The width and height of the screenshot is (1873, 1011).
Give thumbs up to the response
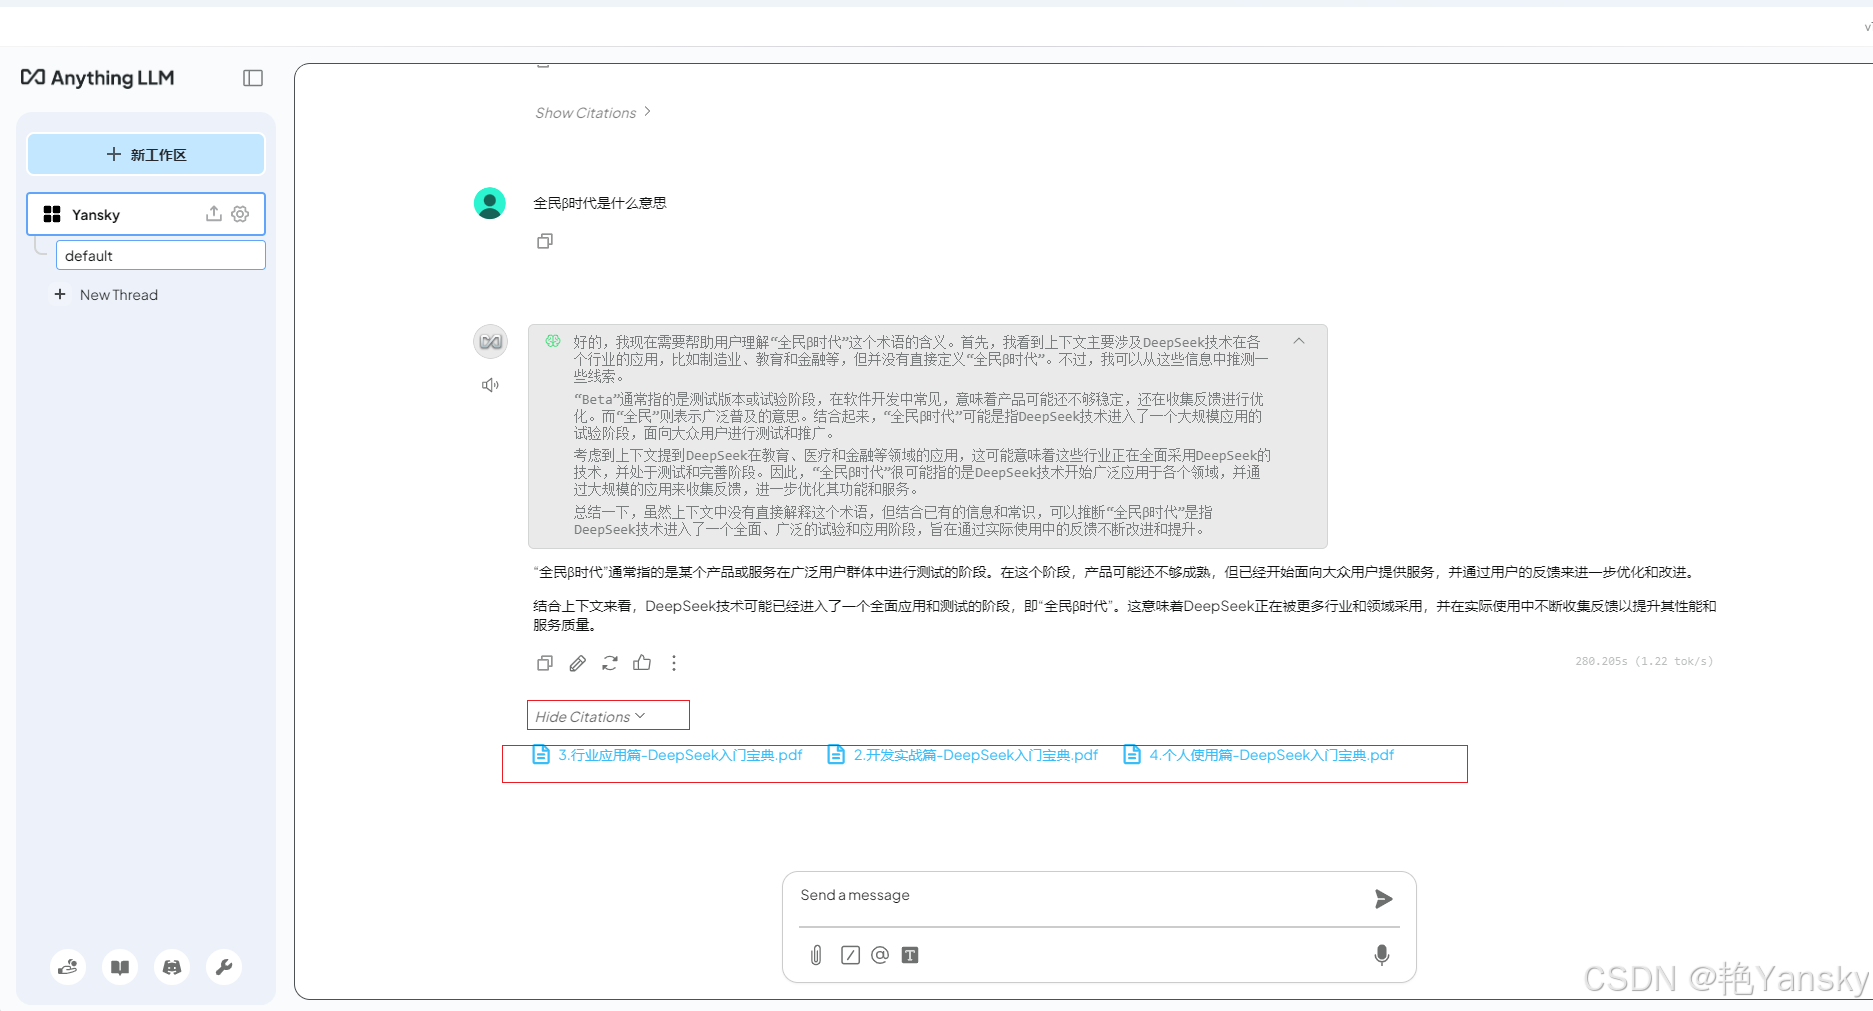point(642,663)
